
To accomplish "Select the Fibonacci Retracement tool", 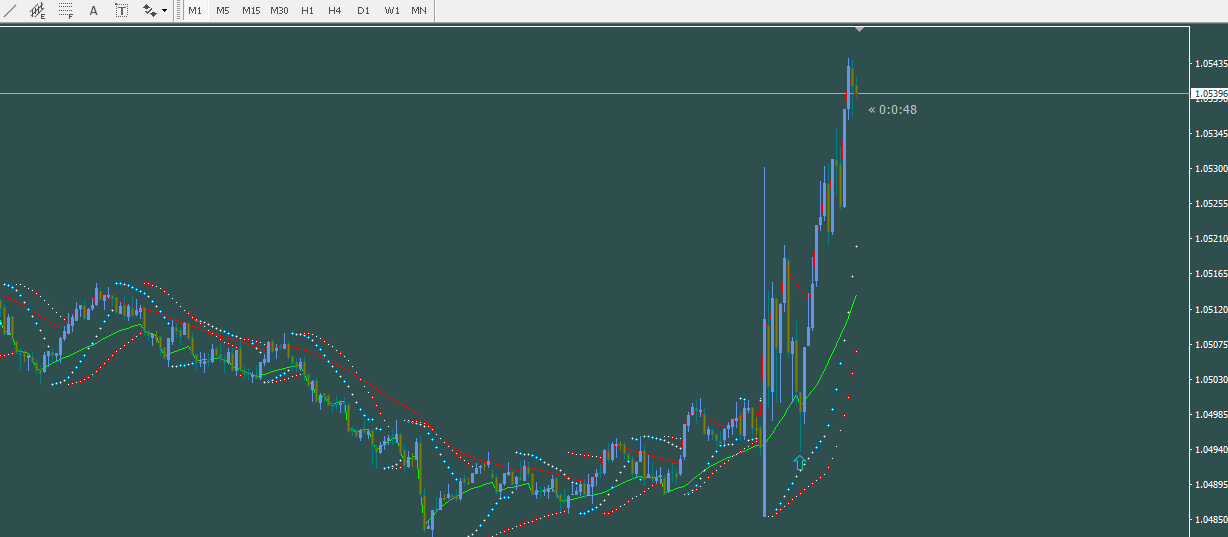I will click(x=66, y=11).
